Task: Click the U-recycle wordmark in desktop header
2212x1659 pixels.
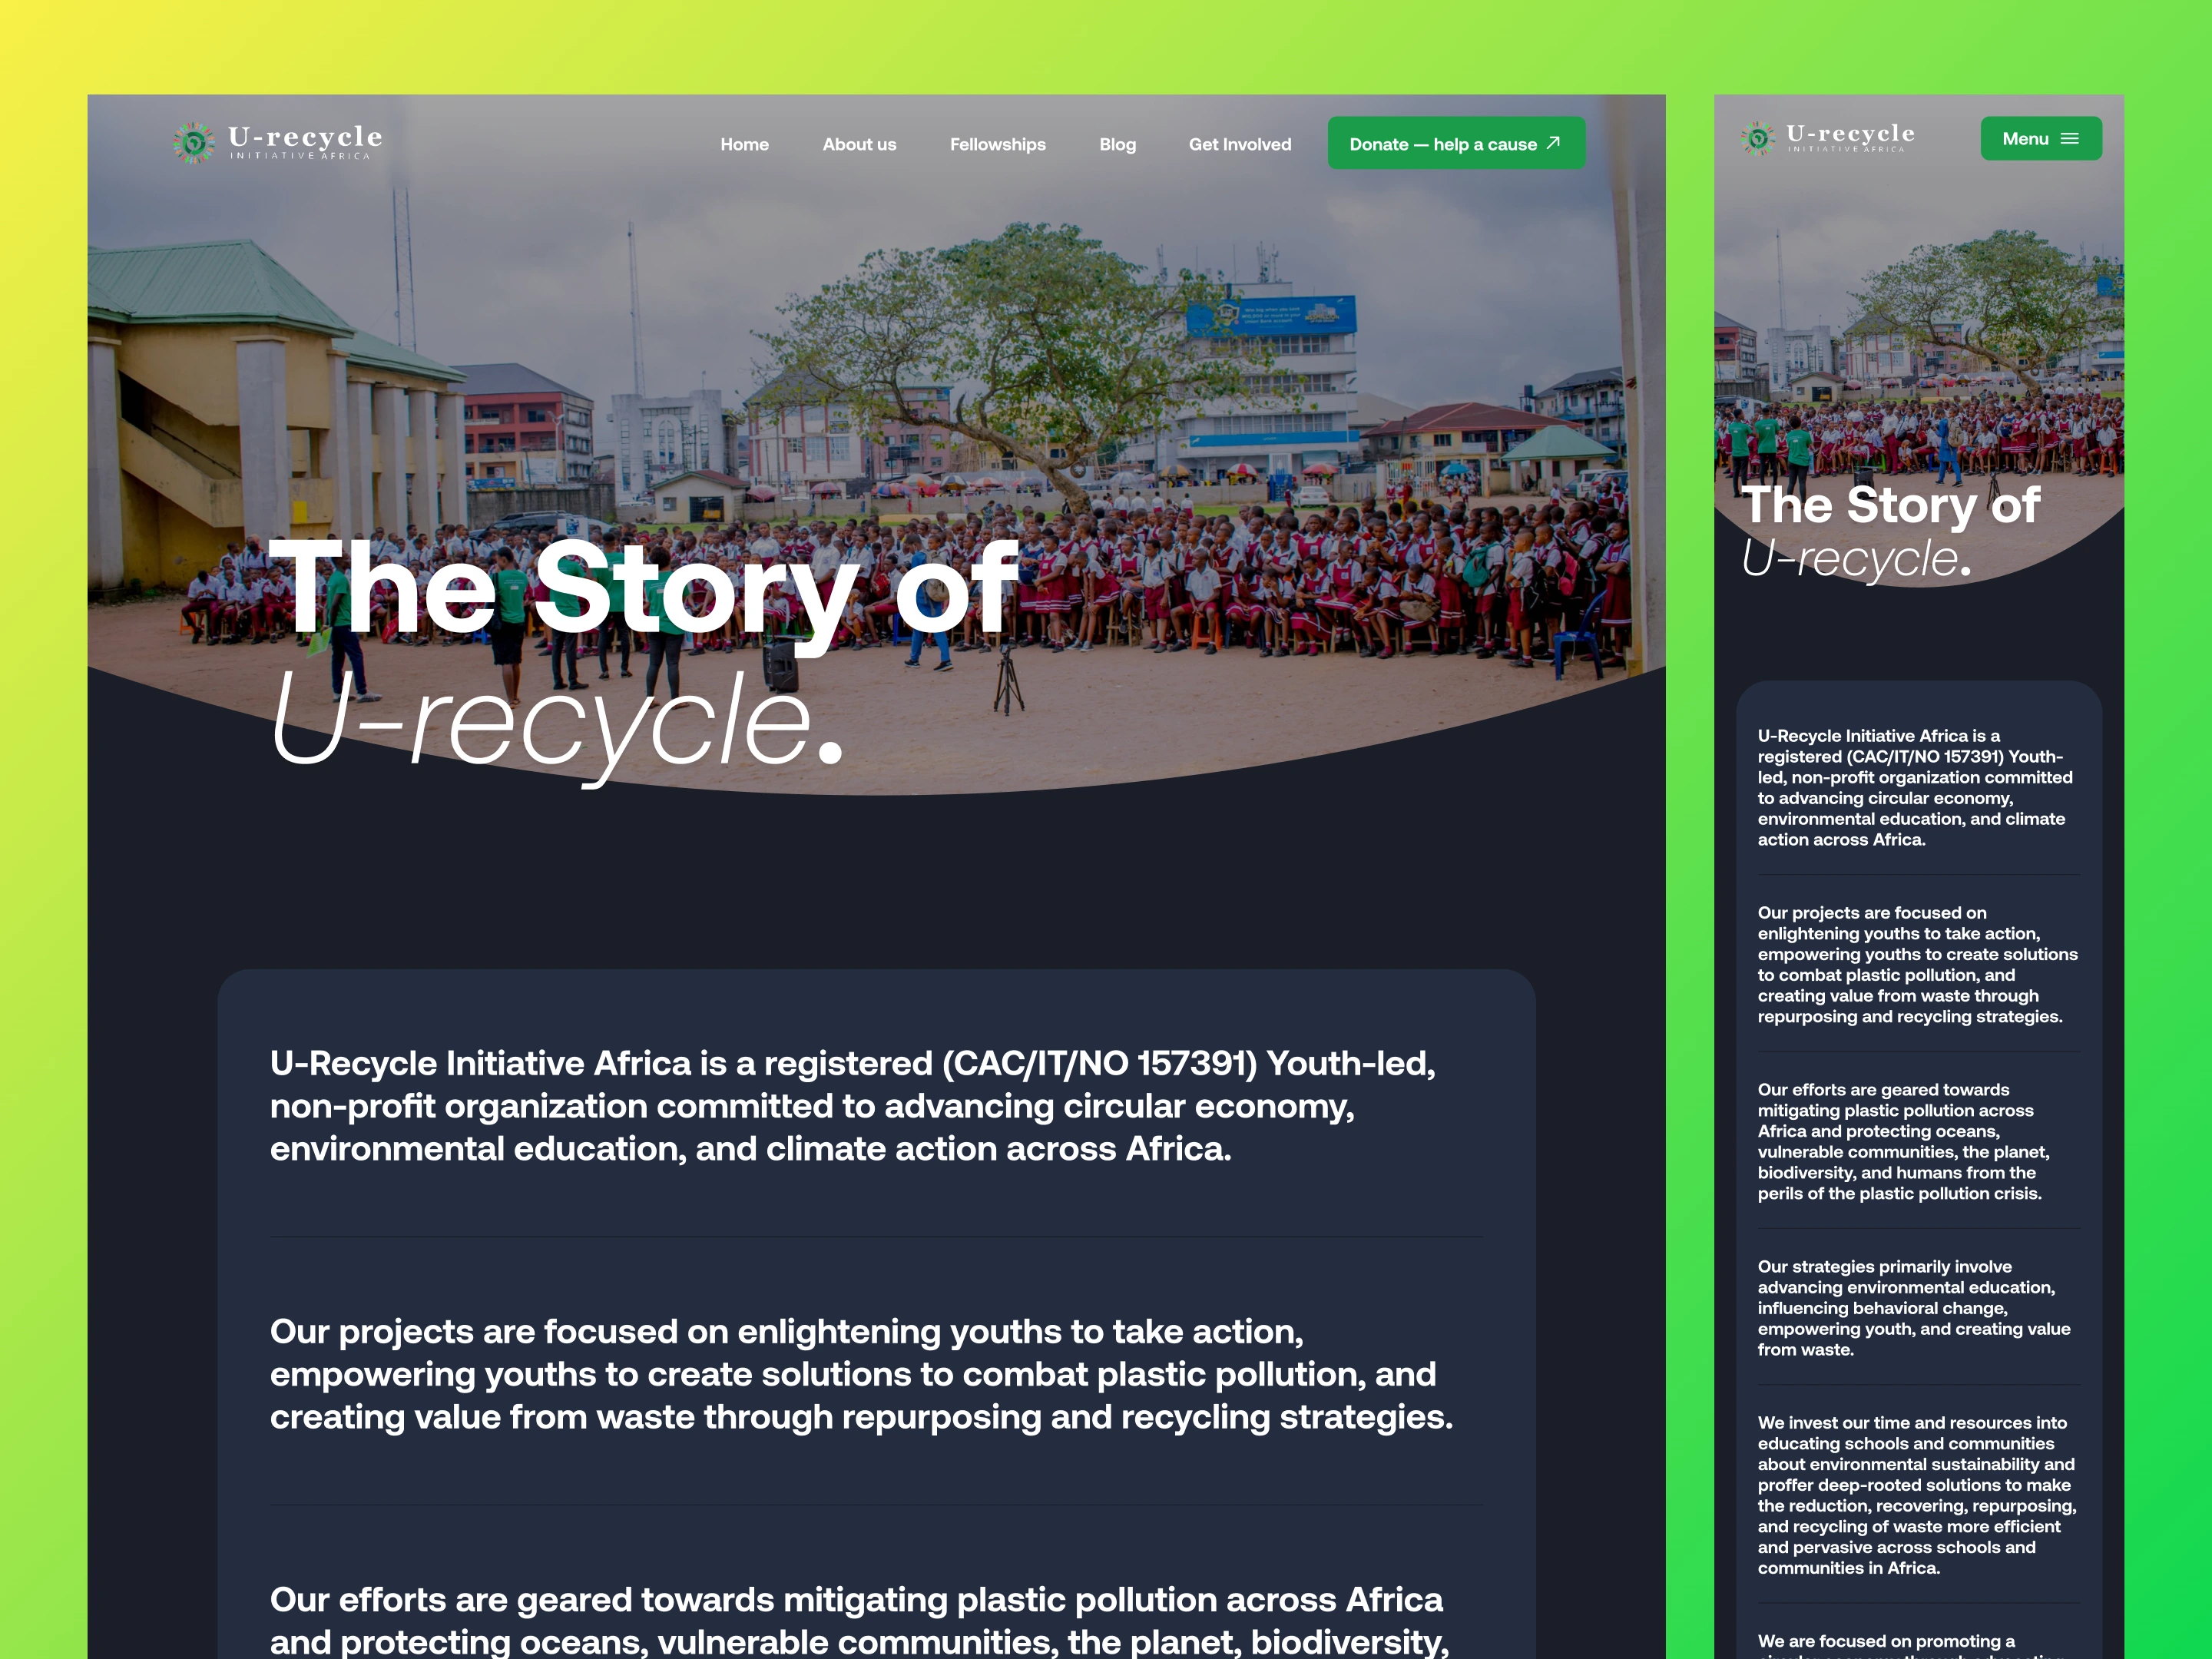Action: (305, 142)
